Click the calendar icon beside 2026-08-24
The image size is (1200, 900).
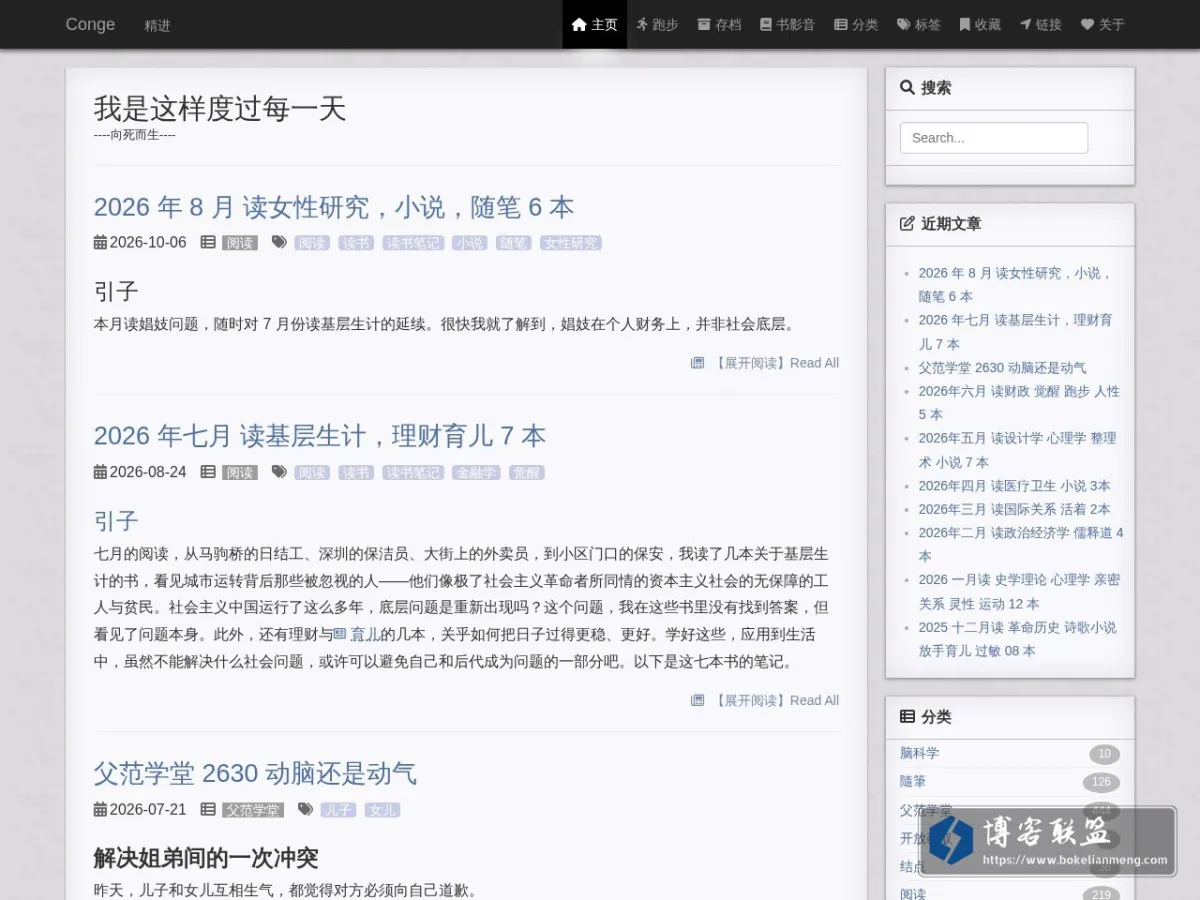(x=100, y=471)
